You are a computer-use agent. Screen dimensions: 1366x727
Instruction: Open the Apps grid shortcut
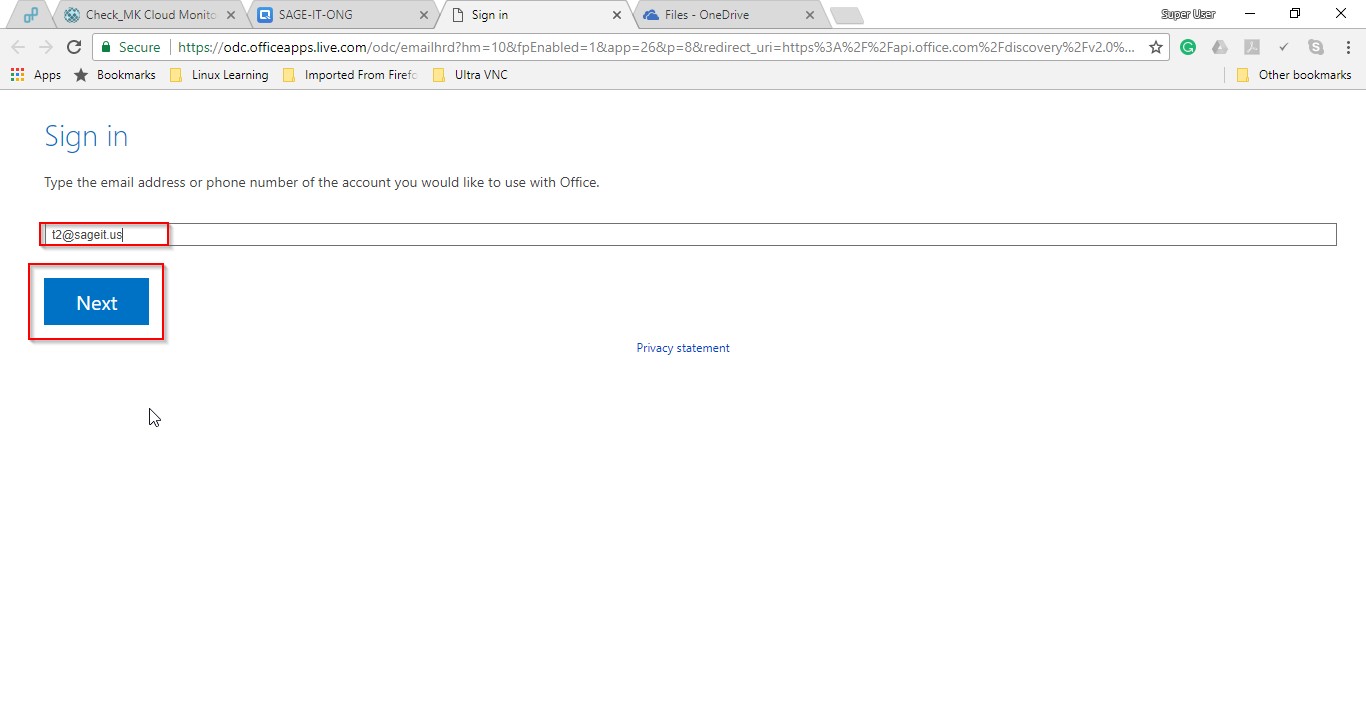coord(35,75)
